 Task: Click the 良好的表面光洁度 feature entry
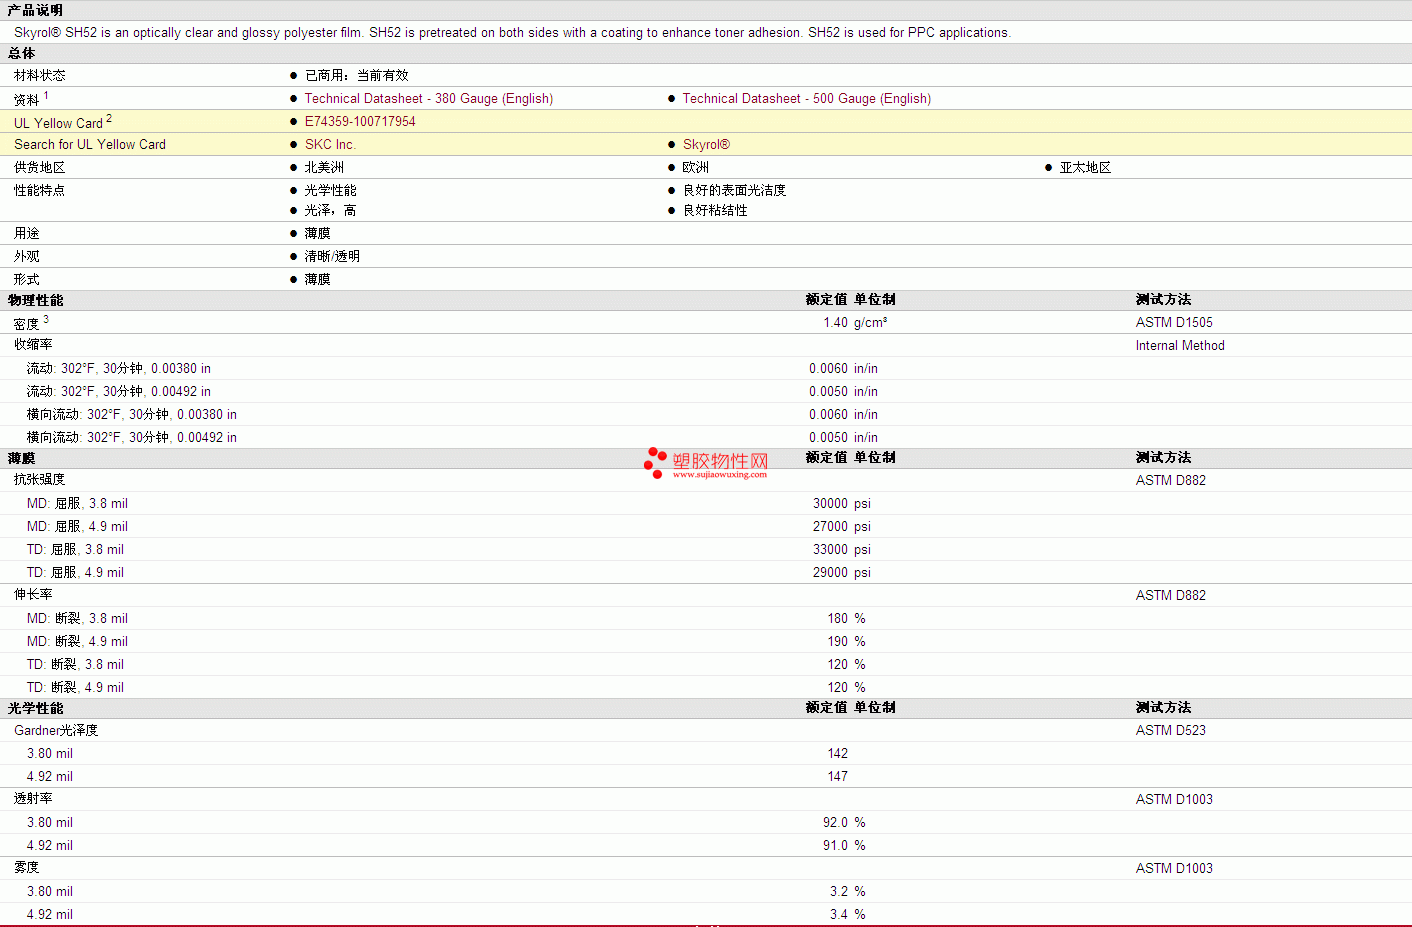point(734,190)
